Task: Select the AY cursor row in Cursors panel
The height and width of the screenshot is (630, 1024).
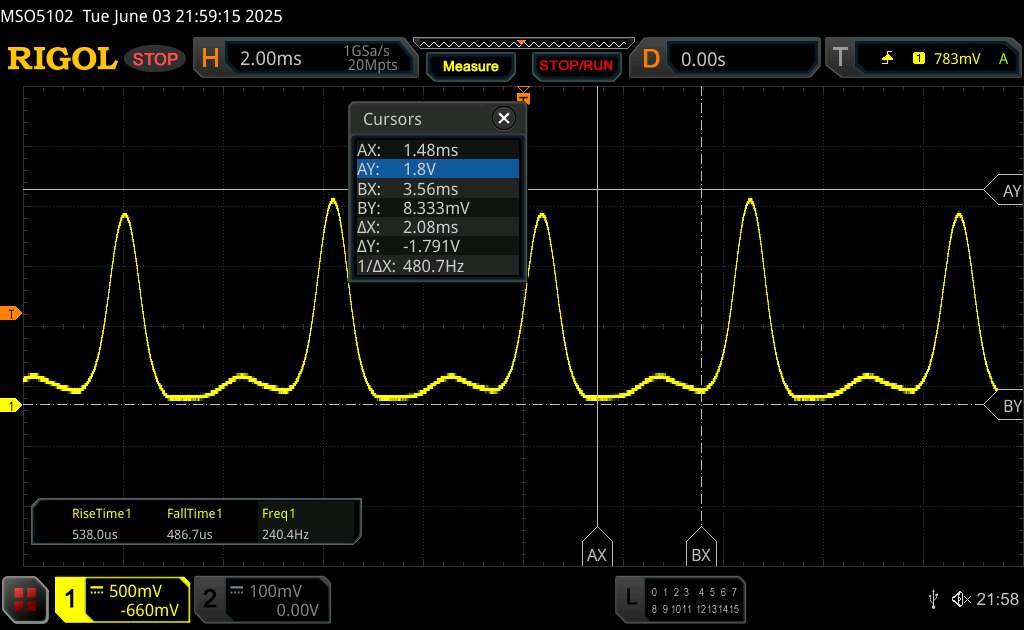Action: (437, 169)
